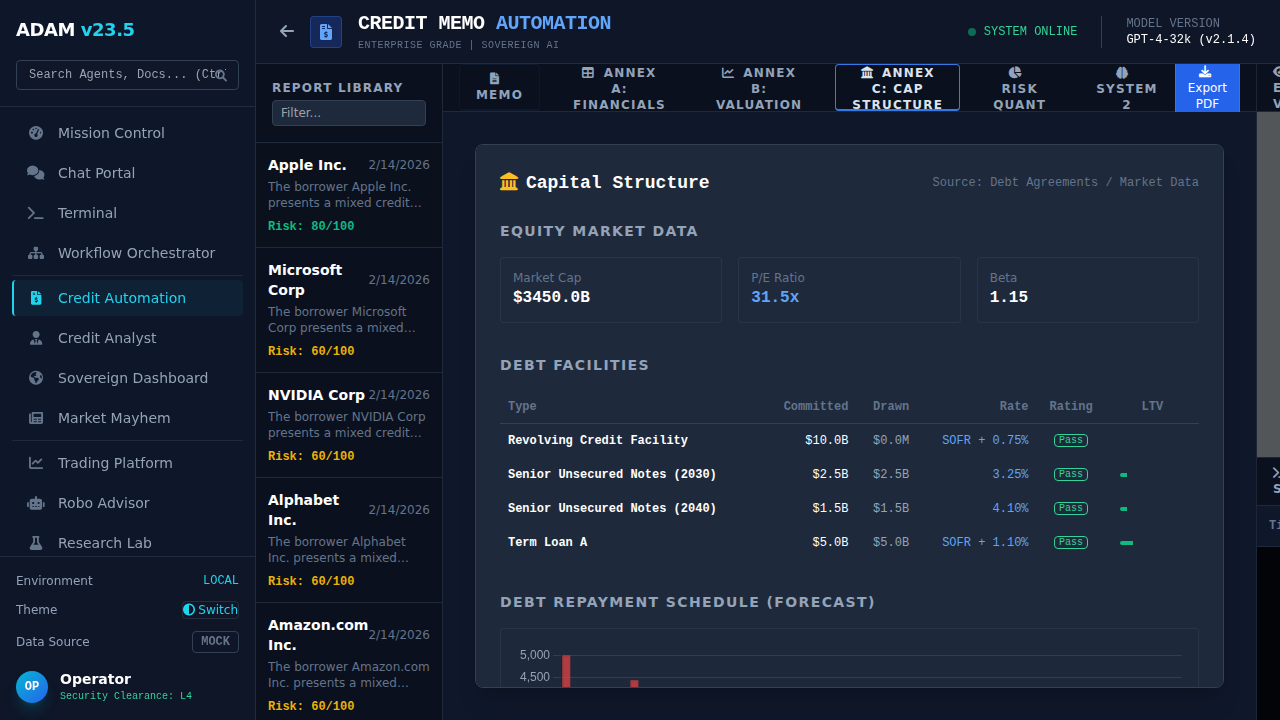
Task: Toggle the MOCK data source button
Action: [215, 642]
